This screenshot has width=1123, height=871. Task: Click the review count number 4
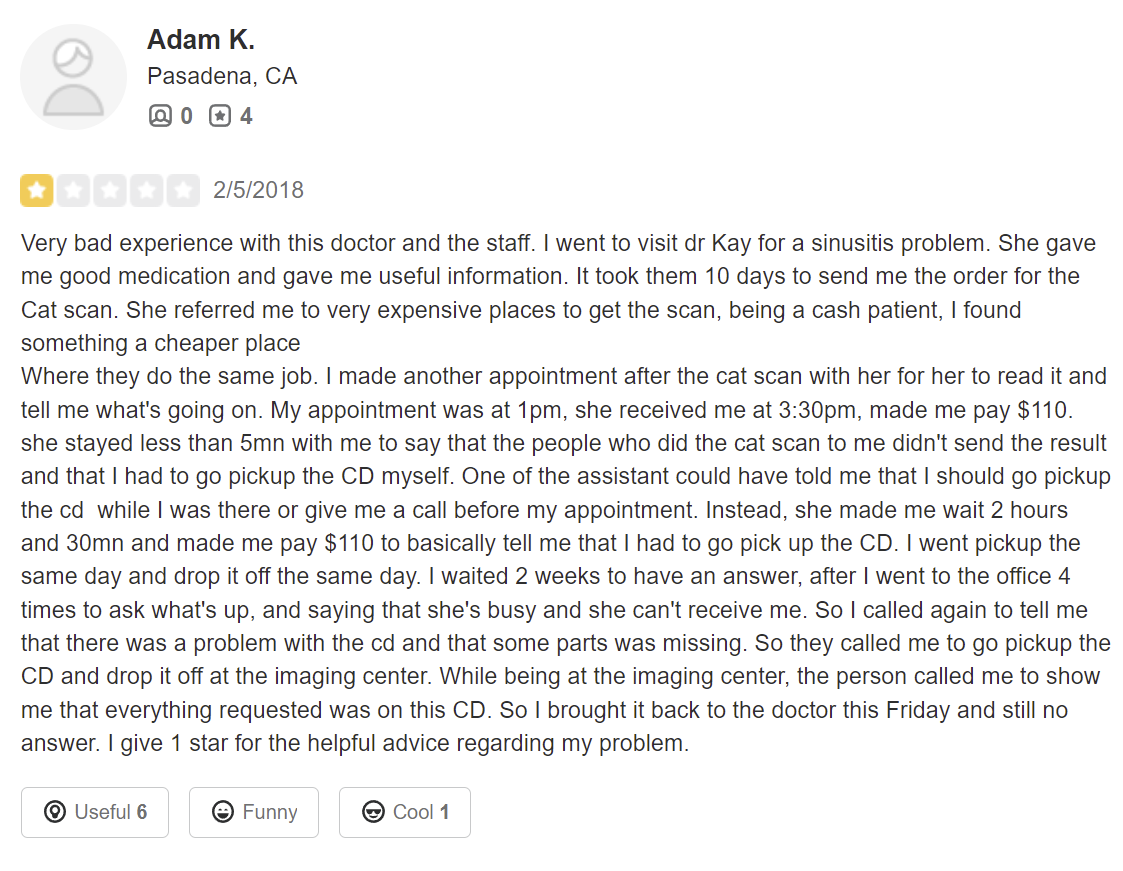tap(246, 116)
